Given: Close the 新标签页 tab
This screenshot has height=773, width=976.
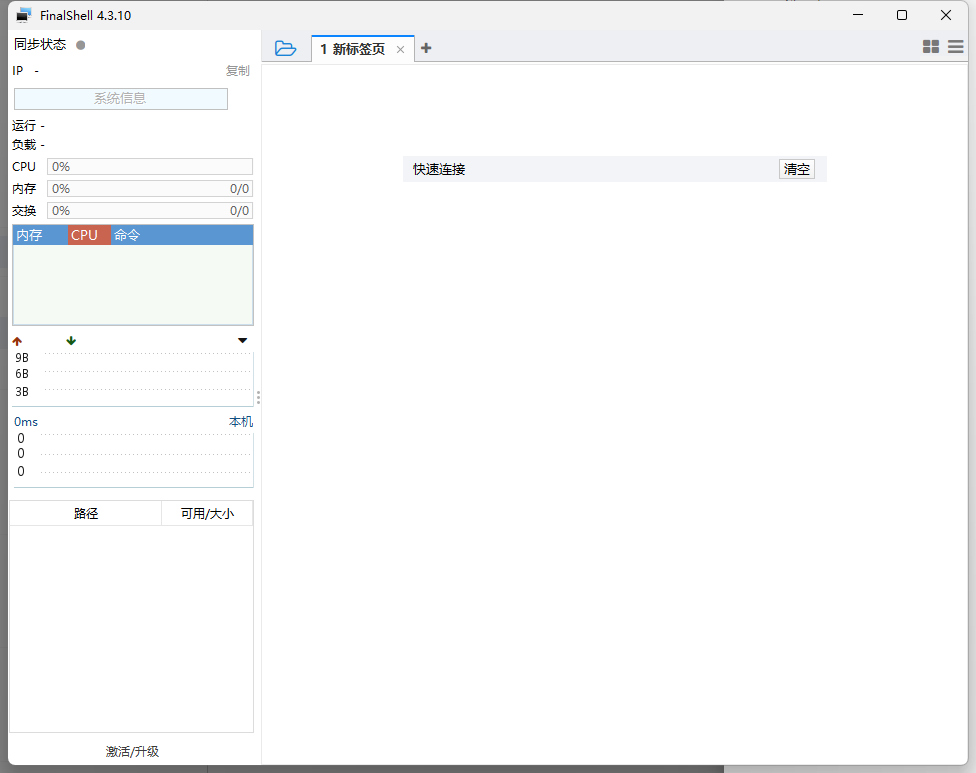Looking at the screenshot, I should pyautogui.click(x=401, y=49).
